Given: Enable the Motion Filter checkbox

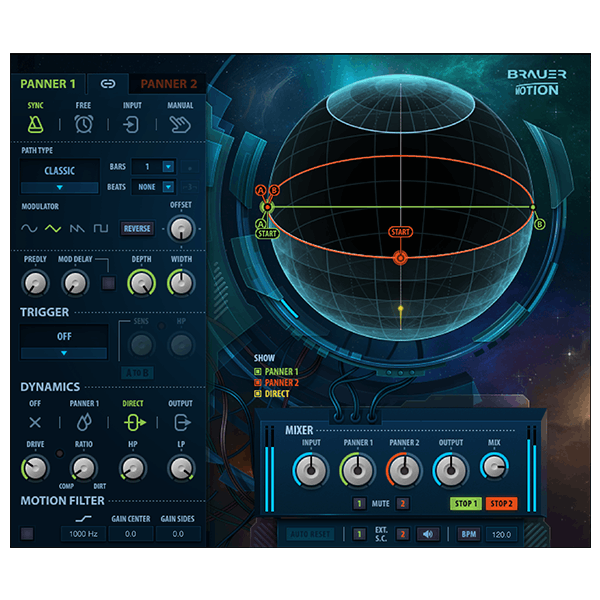Looking at the screenshot, I should (27, 534).
